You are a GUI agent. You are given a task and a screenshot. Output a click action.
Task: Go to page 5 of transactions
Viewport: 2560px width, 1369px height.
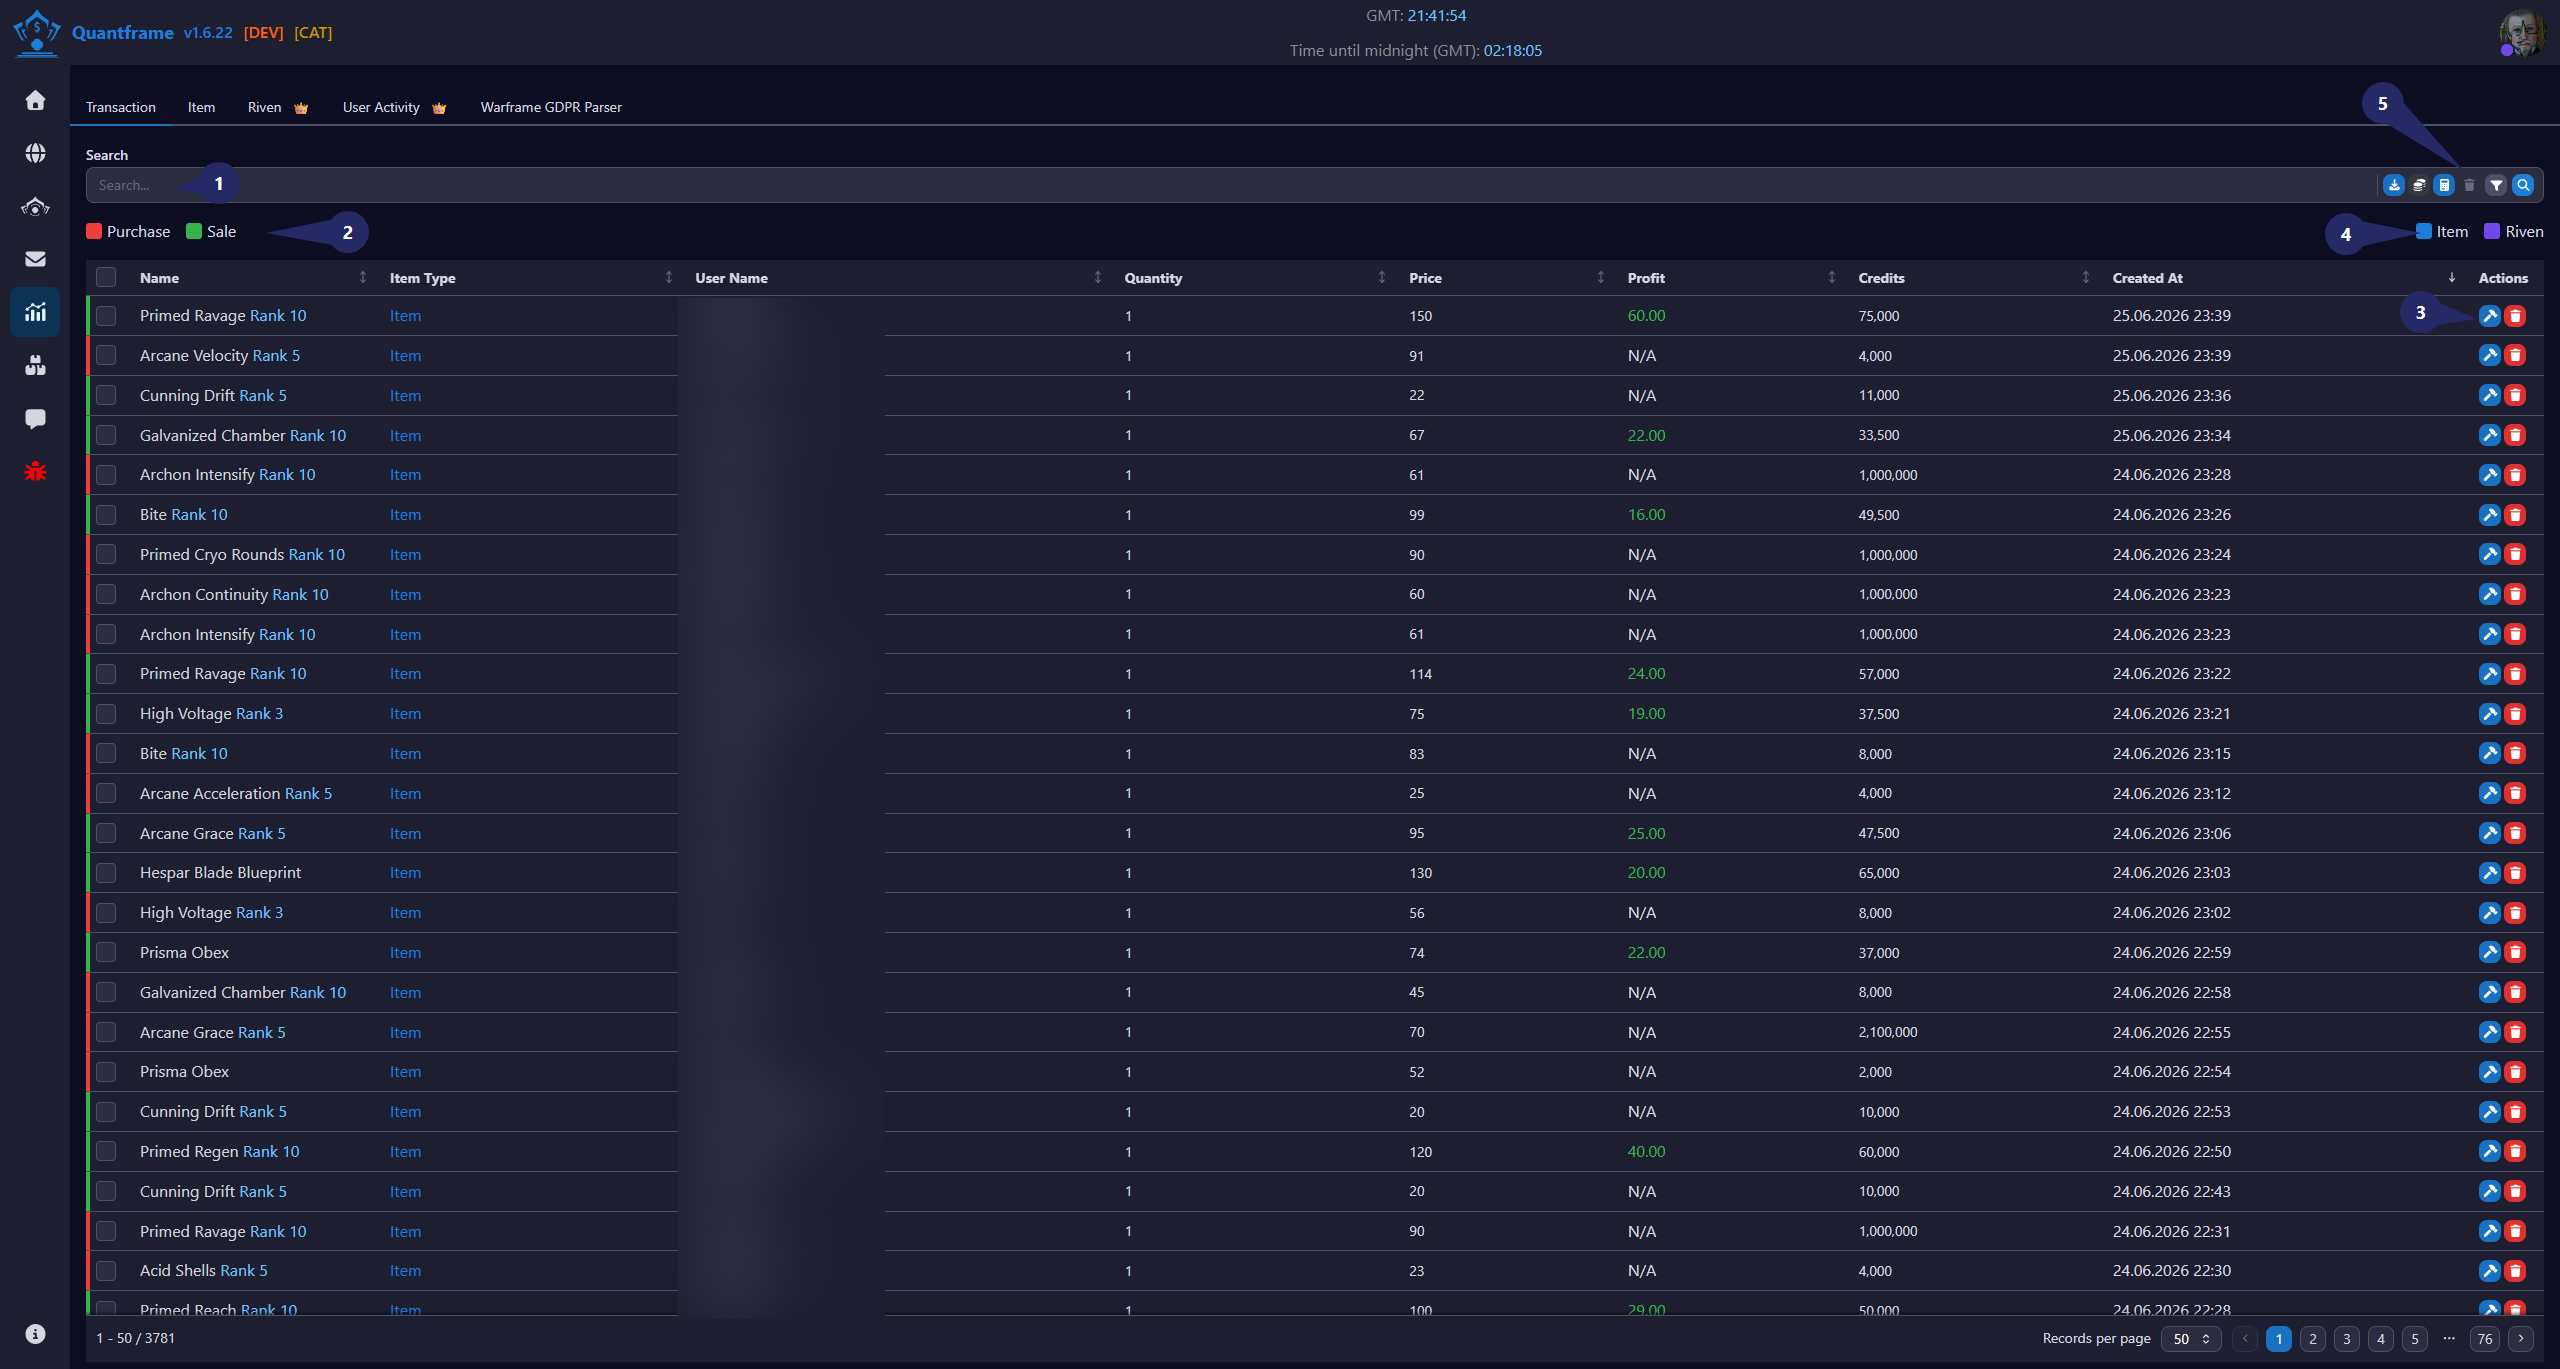tap(2415, 1339)
